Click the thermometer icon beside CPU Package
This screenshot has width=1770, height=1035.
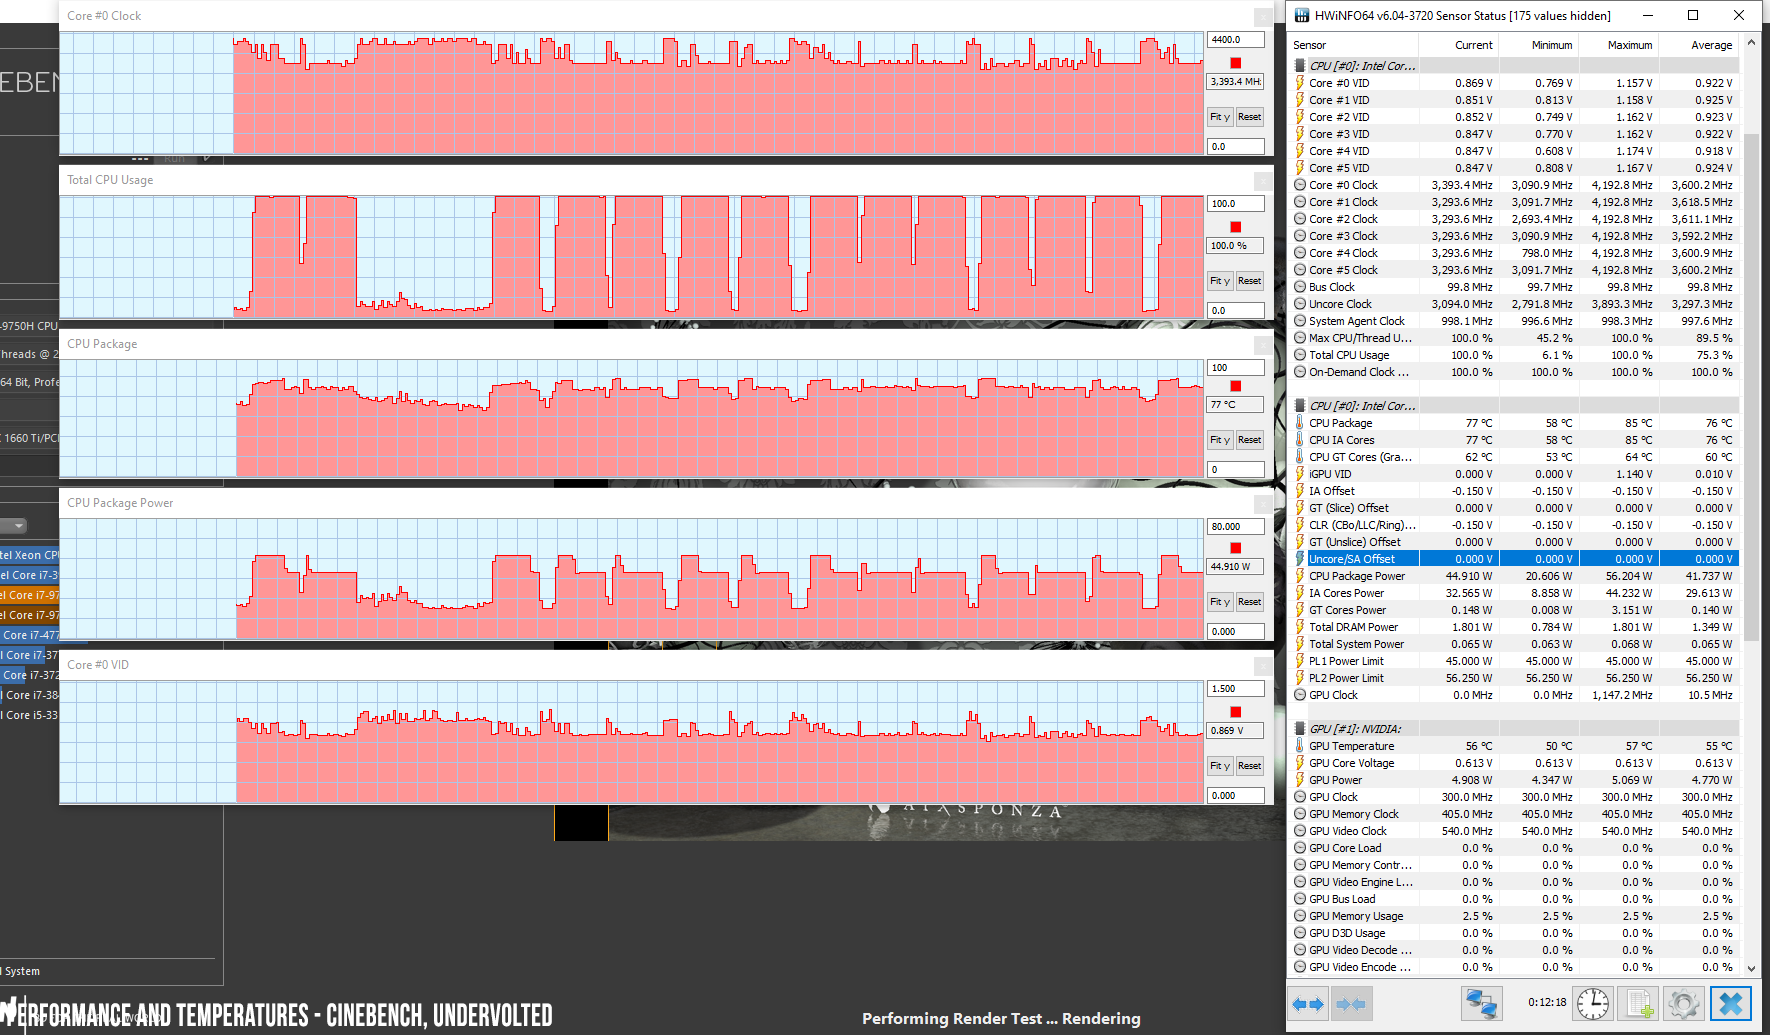[1300, 423]
